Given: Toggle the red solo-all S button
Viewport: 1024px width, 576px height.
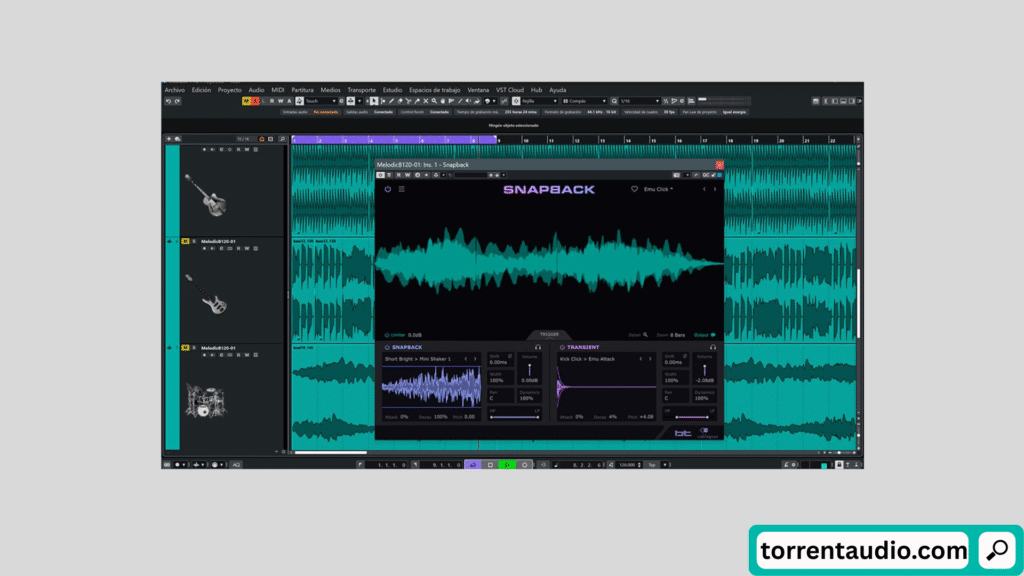Looking at the screenshot, I should pyautogui.click(x=255, y=101).
